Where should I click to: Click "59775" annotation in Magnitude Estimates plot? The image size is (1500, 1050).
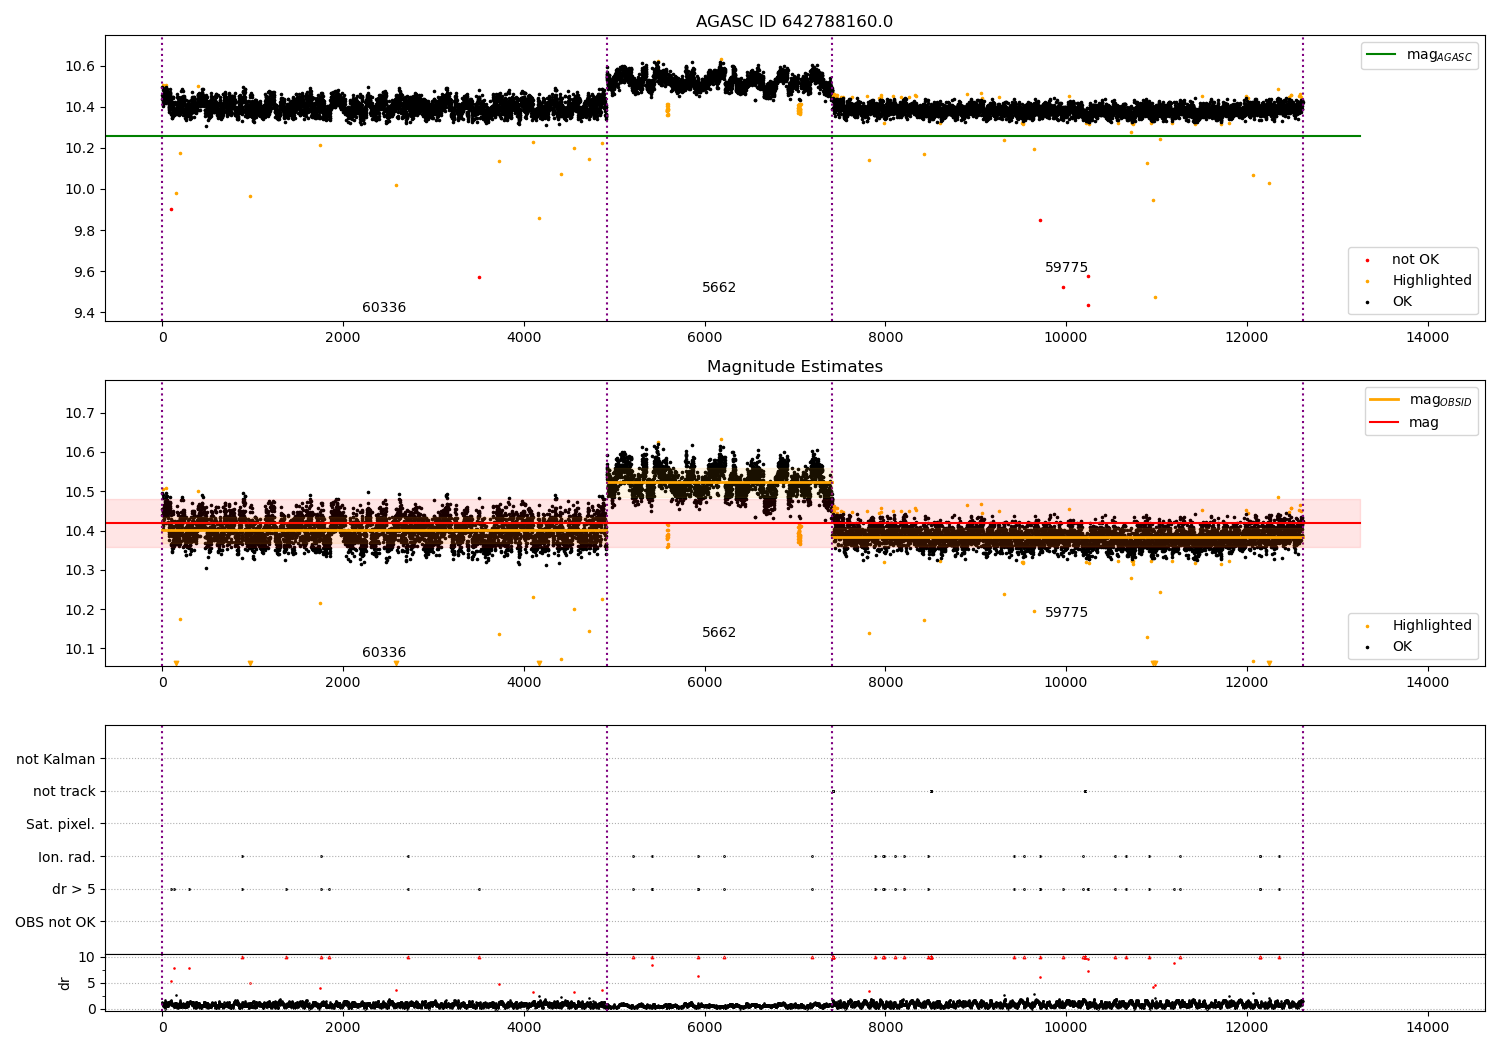(1066, 613)
